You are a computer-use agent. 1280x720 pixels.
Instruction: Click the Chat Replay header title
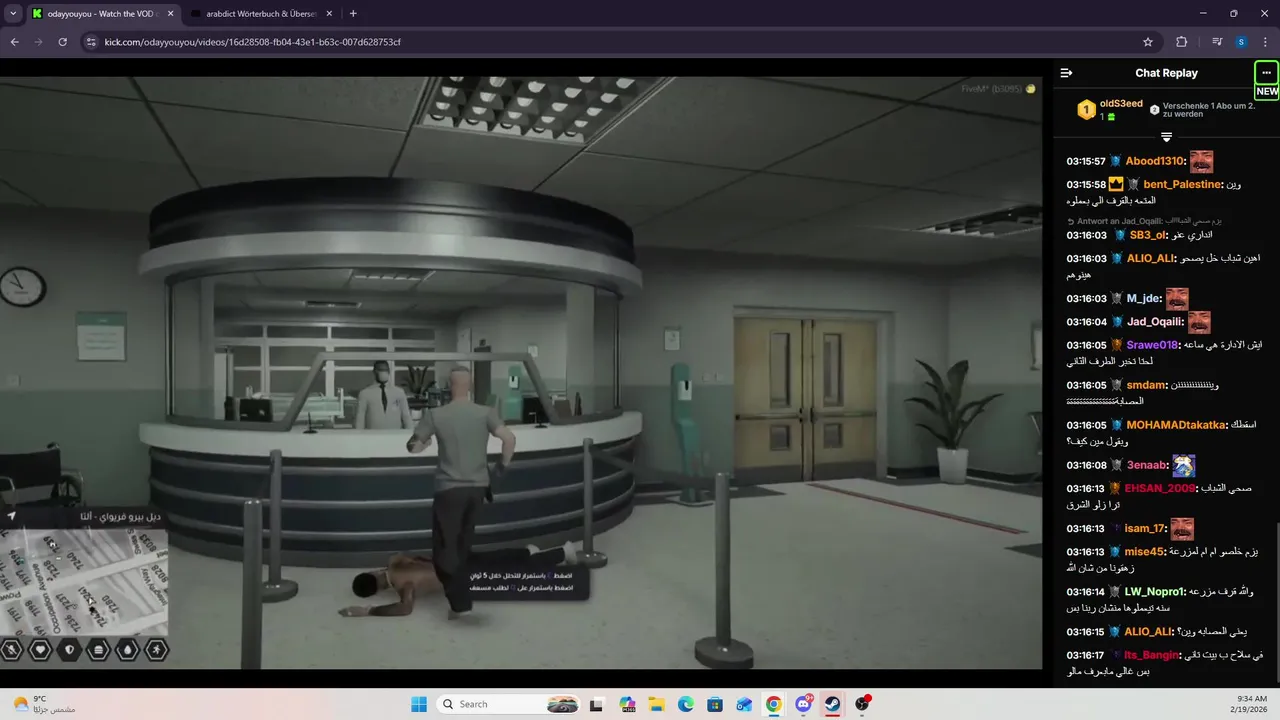coord(1166,73)
